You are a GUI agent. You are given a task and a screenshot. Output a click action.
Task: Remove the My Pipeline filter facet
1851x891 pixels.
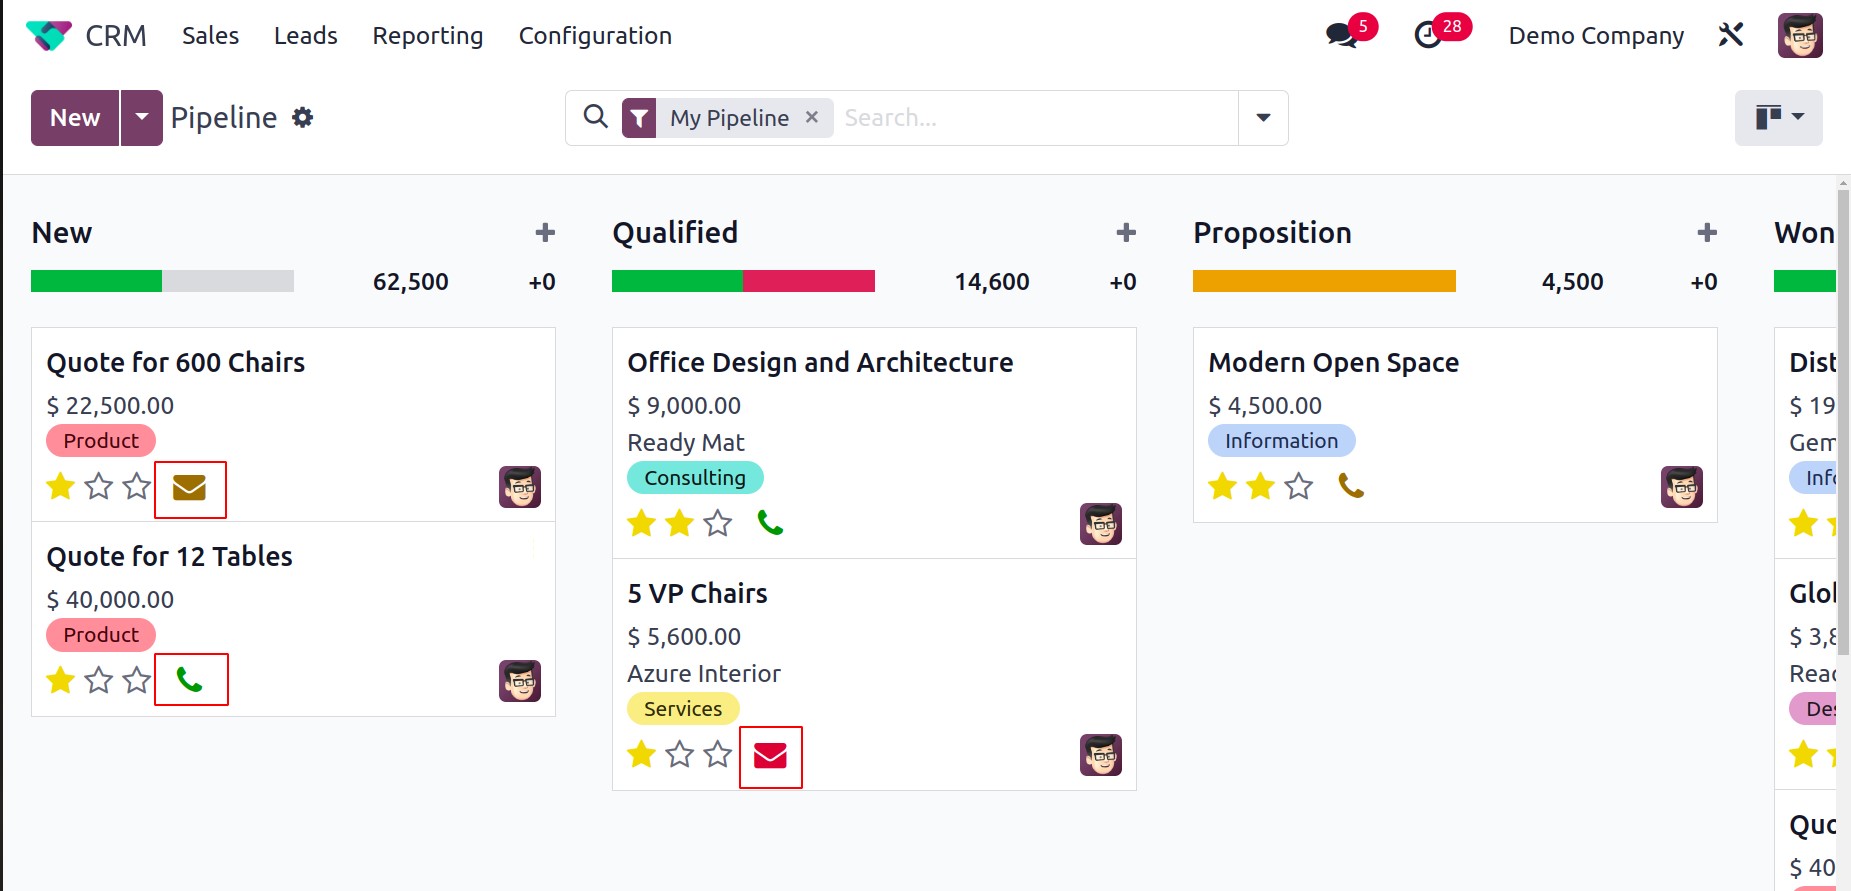(812, 117)
